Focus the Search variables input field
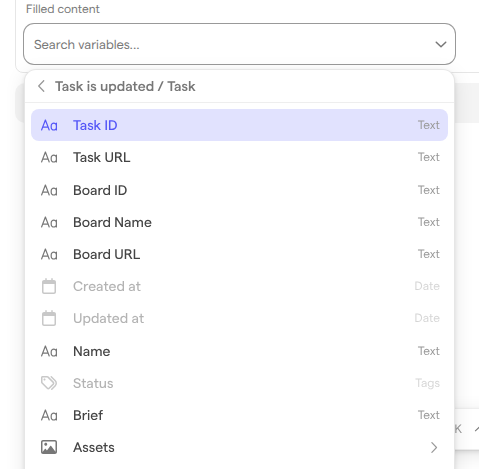This screenshot has height=469, width=479. (x=239, y=44)
